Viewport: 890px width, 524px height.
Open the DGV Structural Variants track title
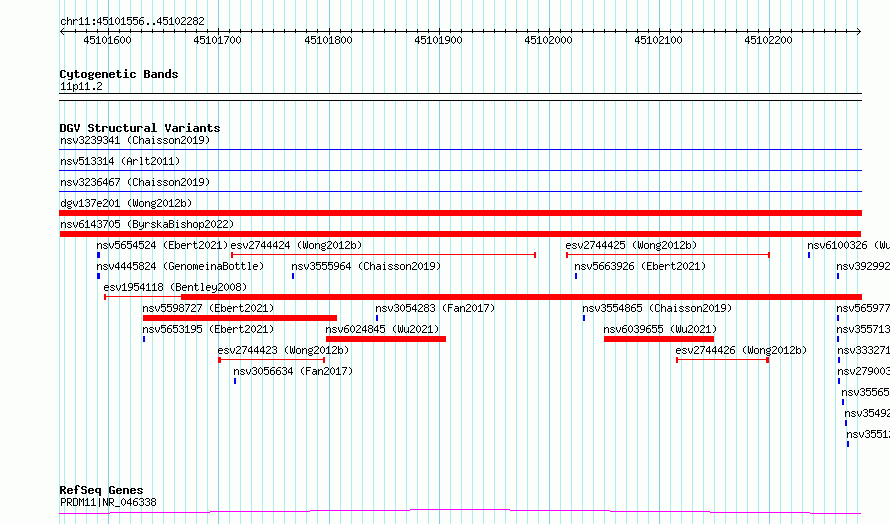[140, 128]
